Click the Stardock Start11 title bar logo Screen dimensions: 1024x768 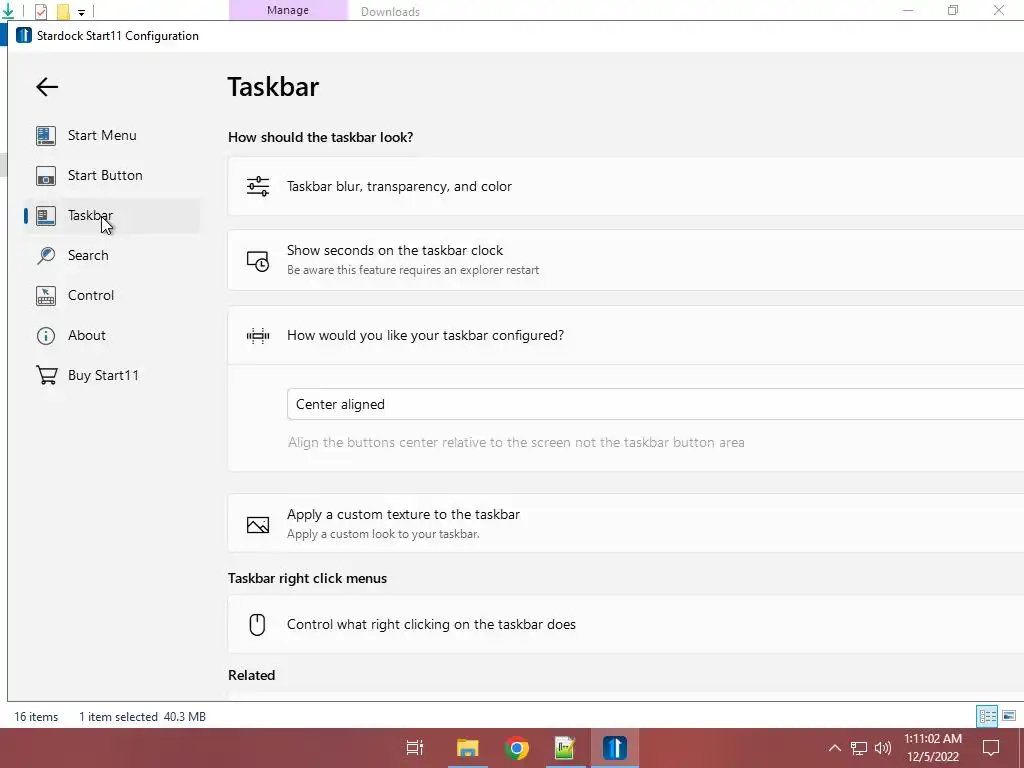24,35
